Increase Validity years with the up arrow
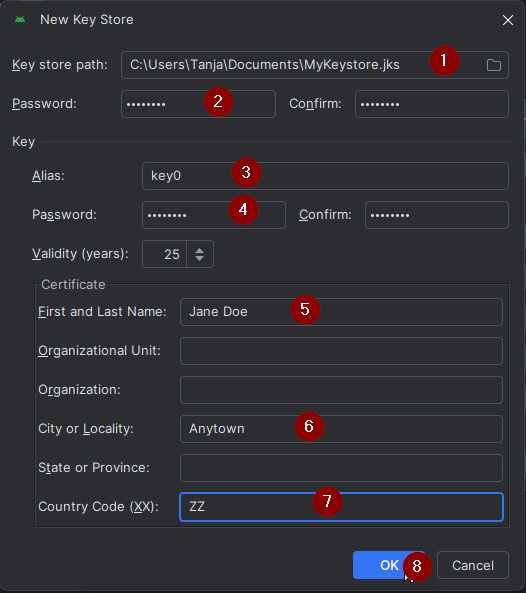This screenshot has height=593, width=526. [x=200, y=250]
